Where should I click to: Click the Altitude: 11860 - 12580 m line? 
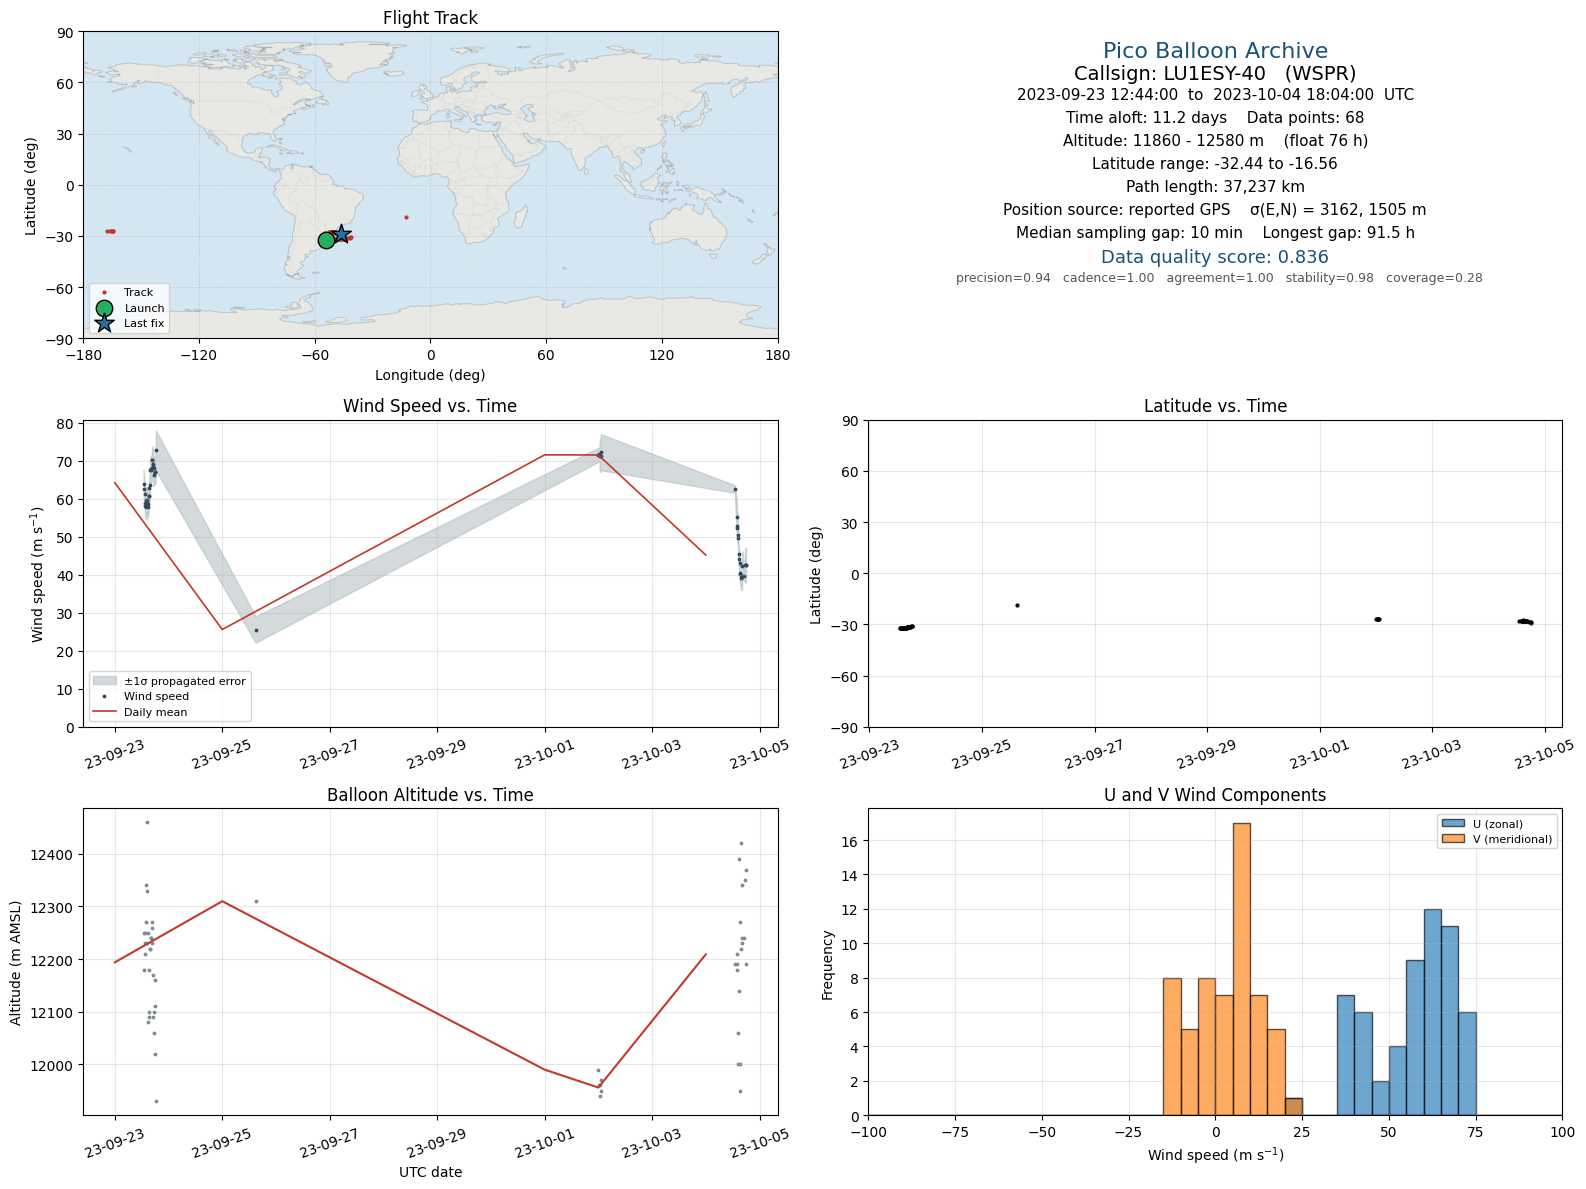tap(1215, 141)
